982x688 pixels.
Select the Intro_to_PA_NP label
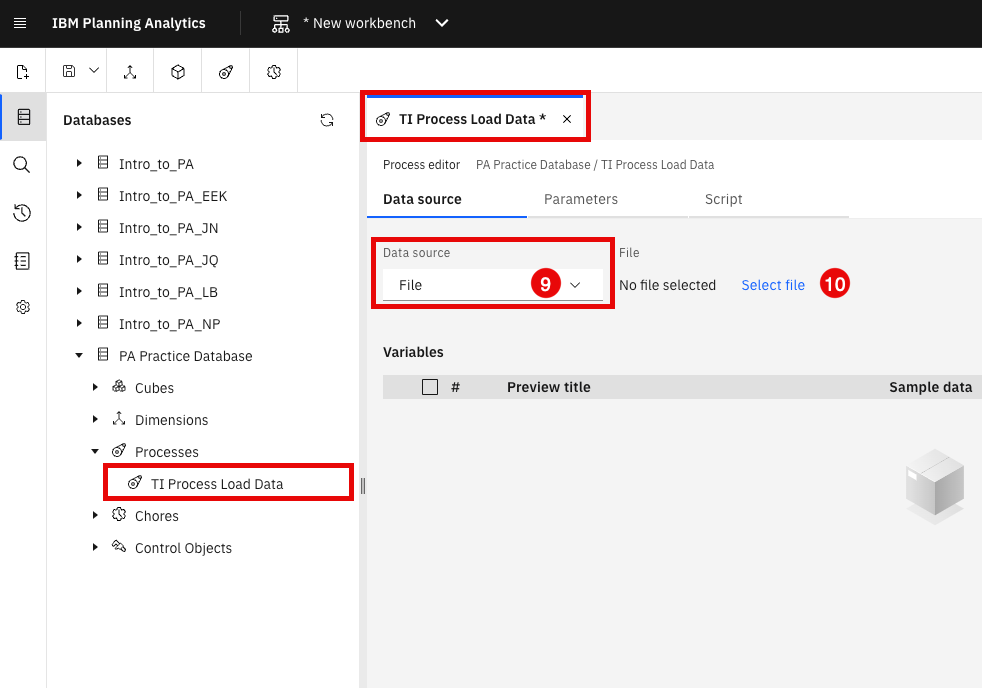(170, 324)
